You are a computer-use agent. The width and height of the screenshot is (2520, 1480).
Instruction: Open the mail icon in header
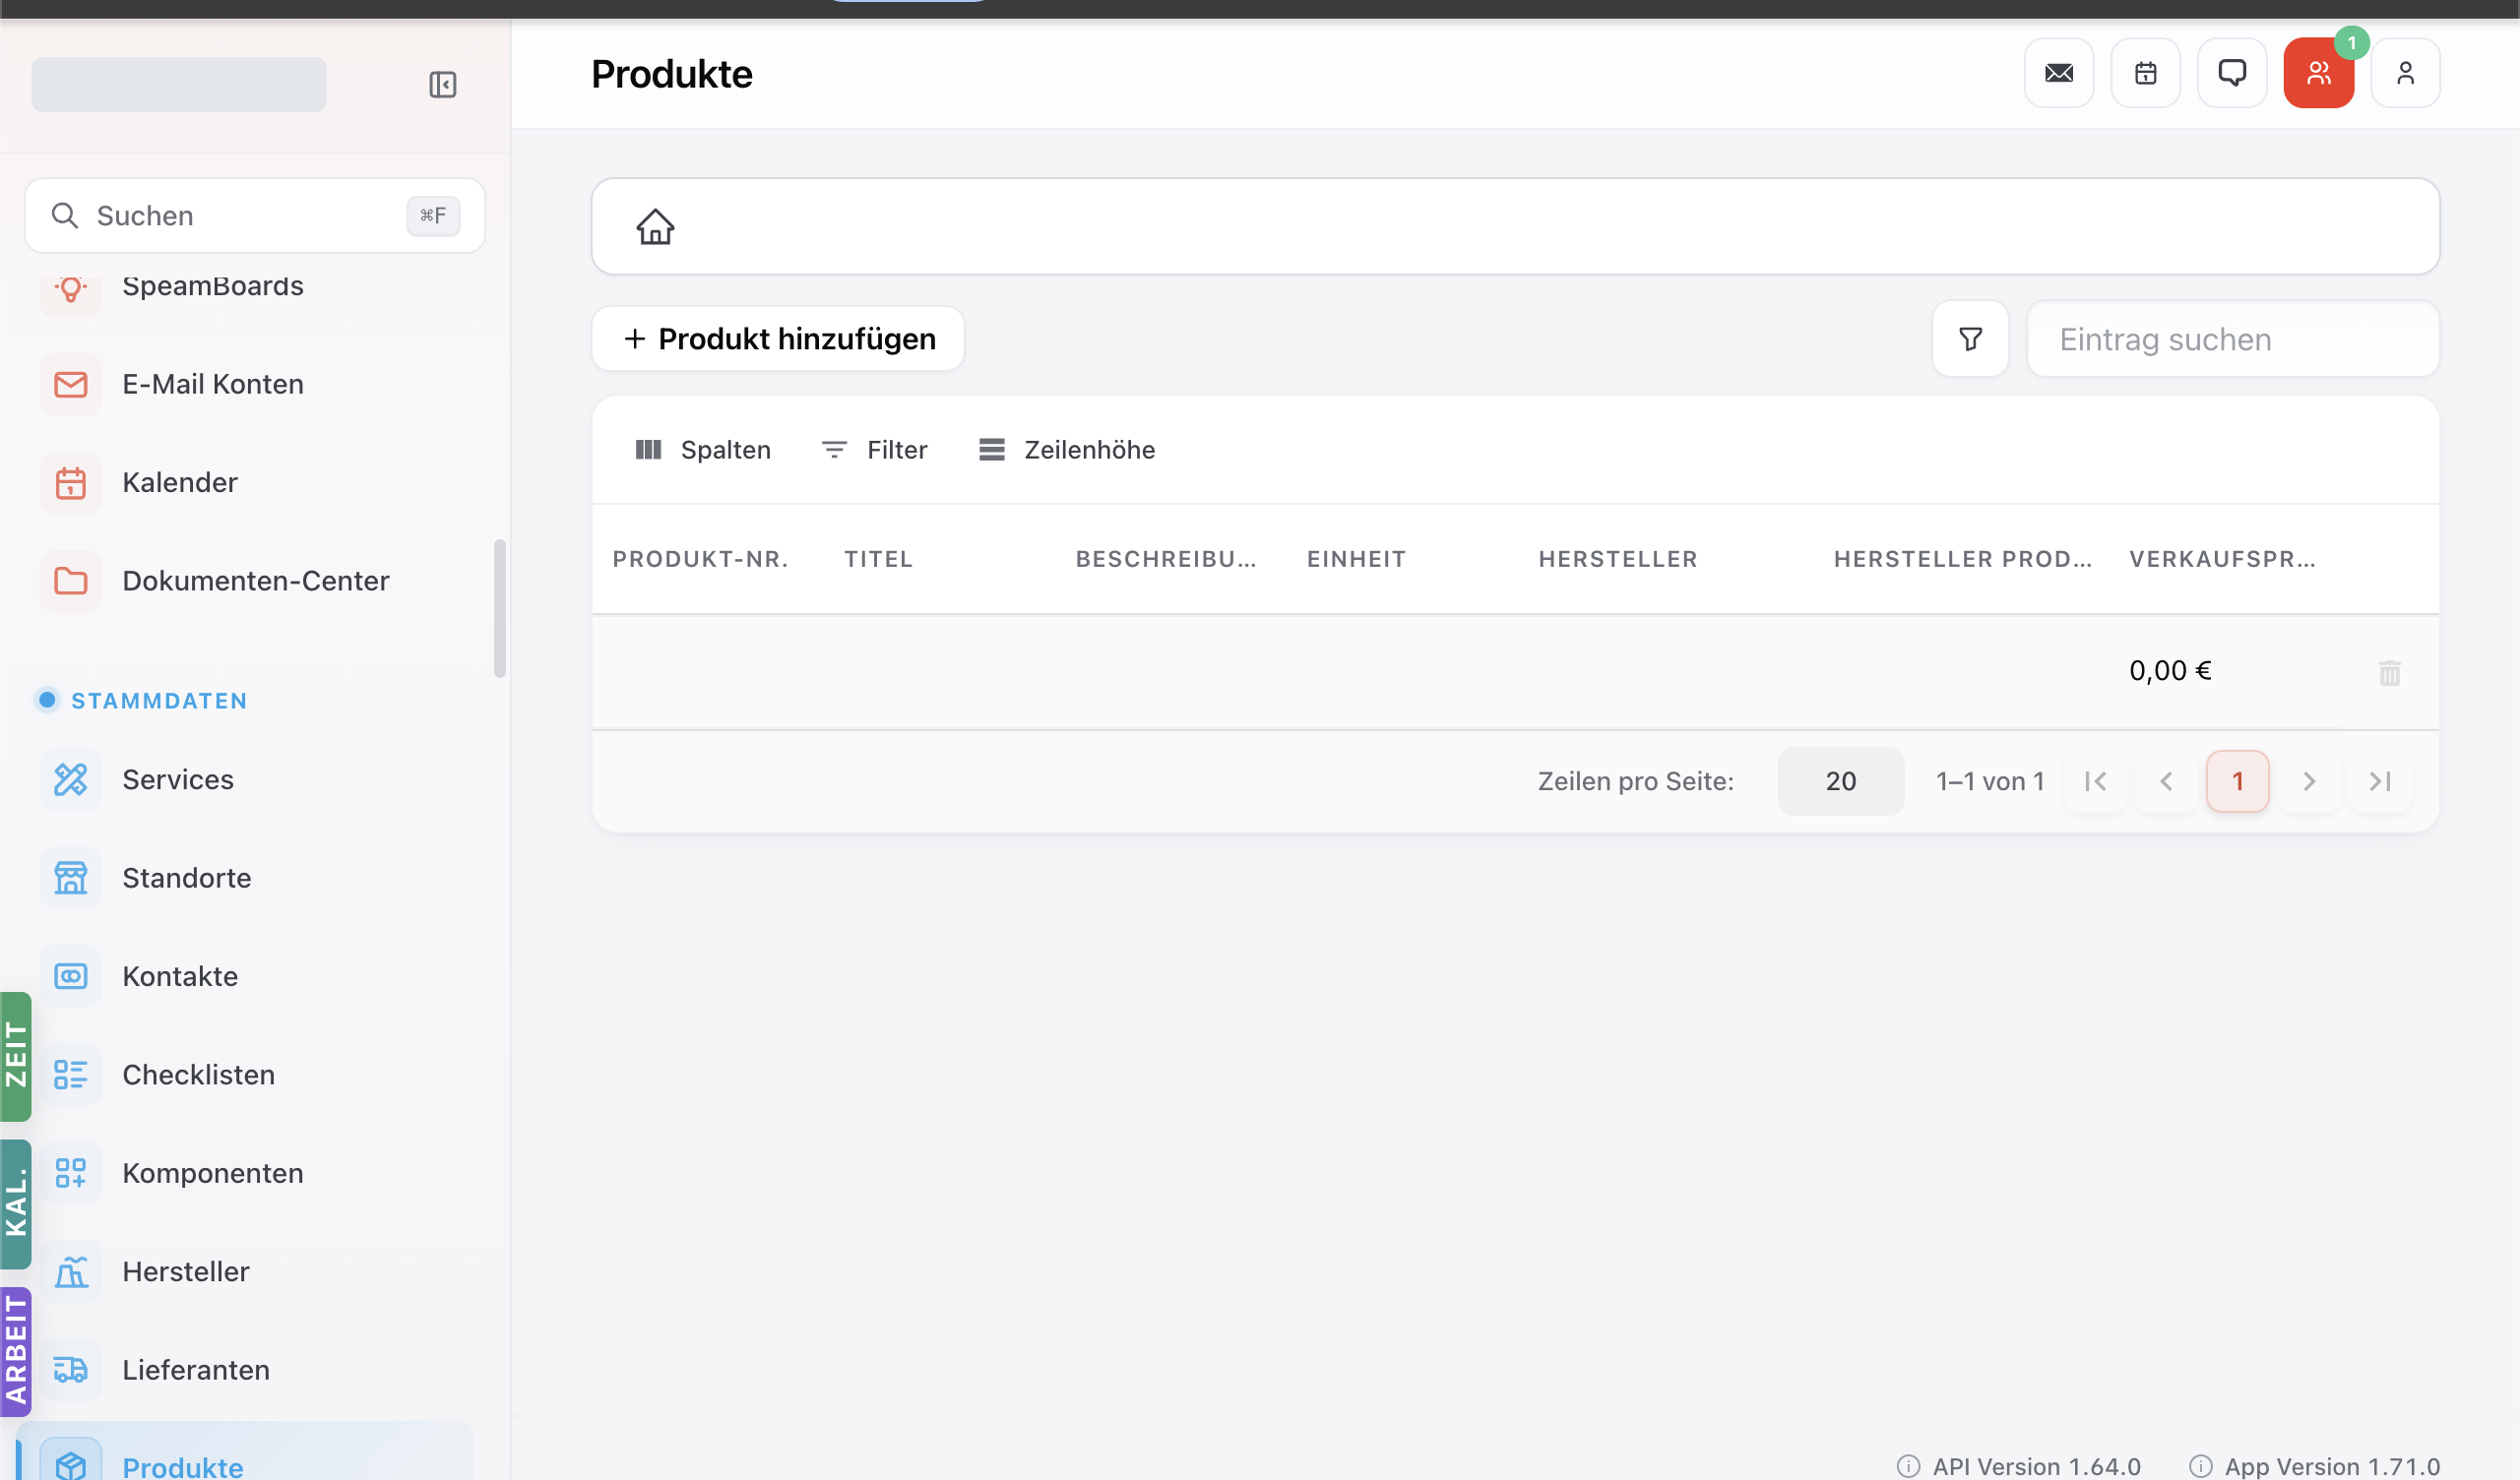coord(2059,73)
